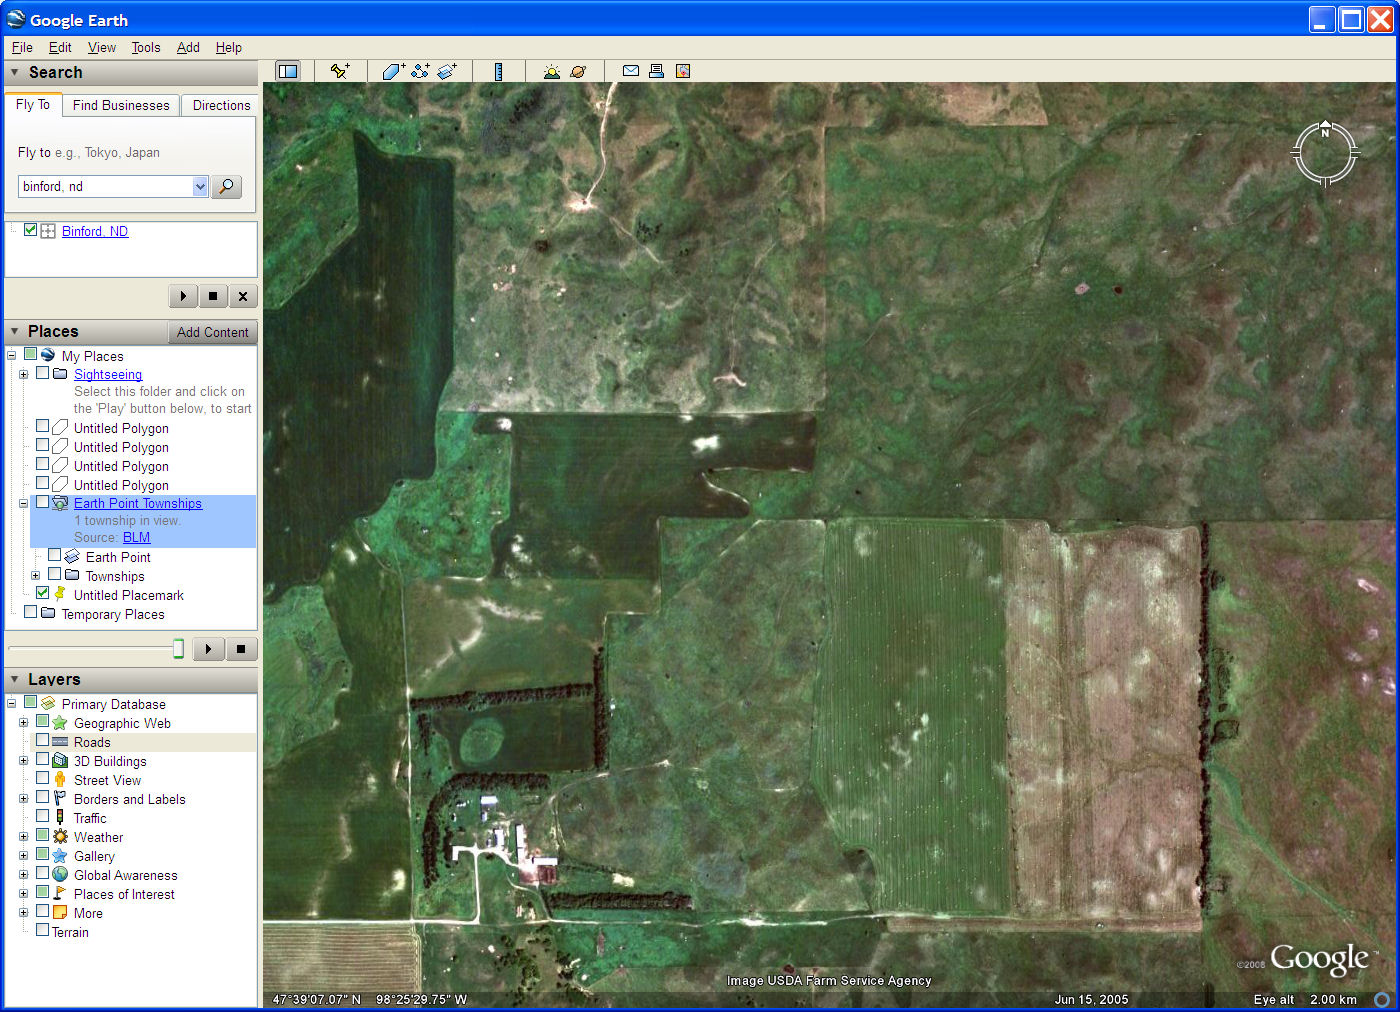Uncheck the Untitled Placemark checkbox
The height and width of the screenshot is (1012, 1400).
42,594
